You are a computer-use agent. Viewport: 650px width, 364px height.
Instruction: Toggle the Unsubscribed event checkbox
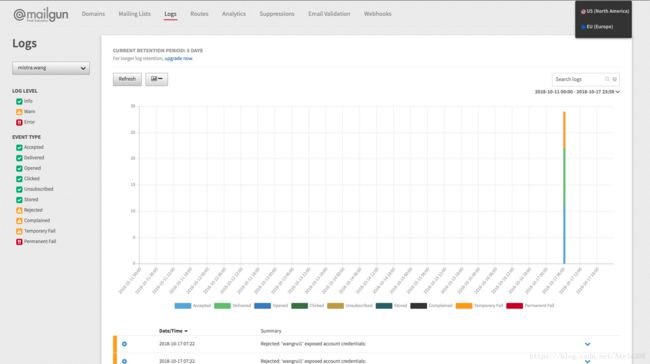pos(19,189)
